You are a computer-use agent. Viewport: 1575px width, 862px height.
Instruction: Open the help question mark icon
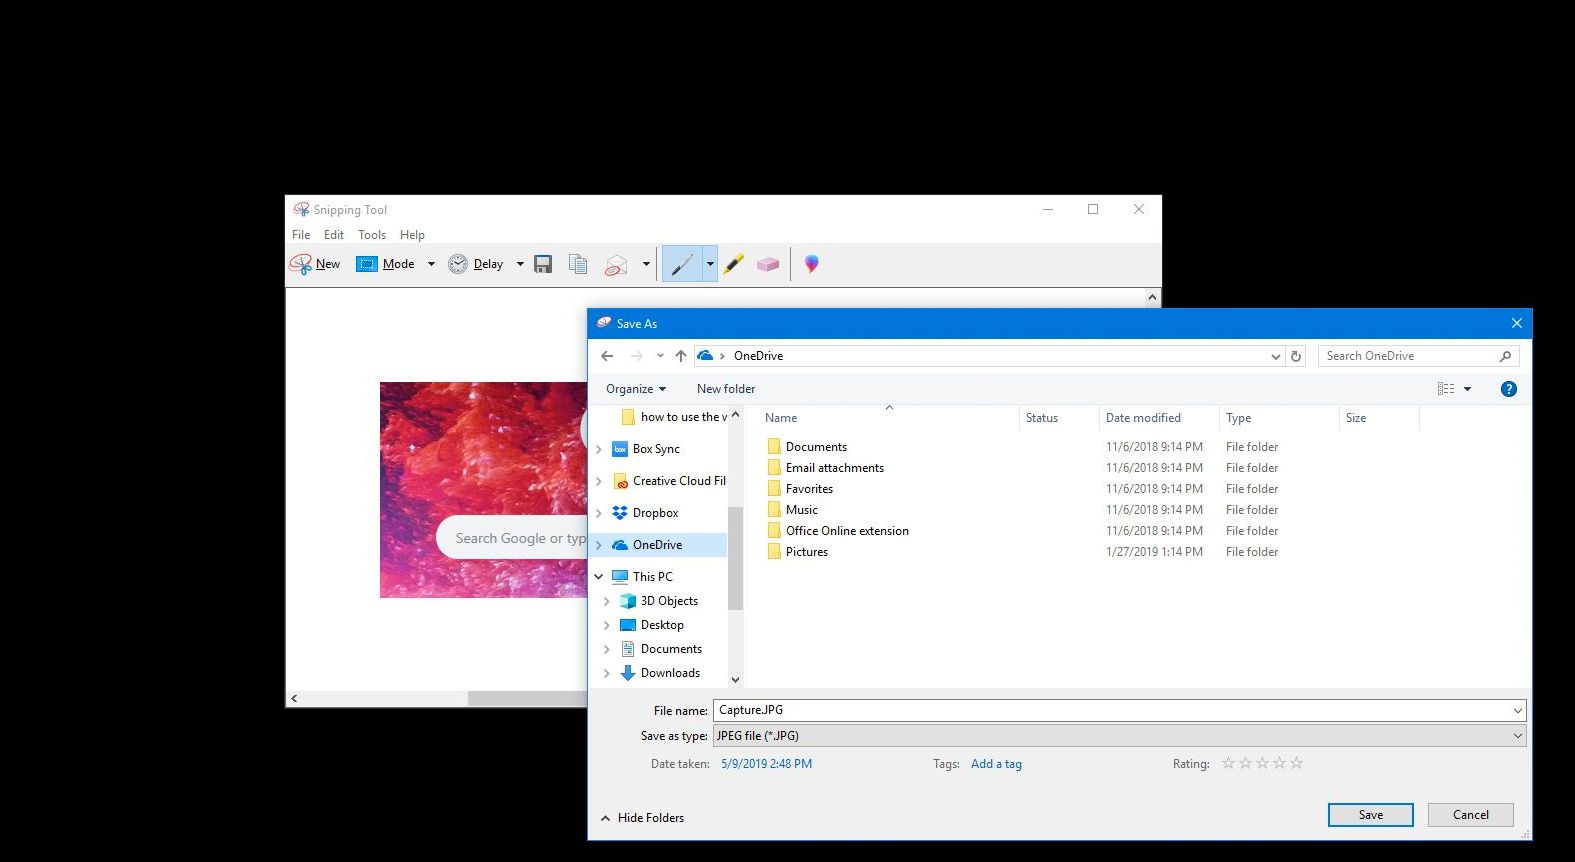pos(1509,389)
